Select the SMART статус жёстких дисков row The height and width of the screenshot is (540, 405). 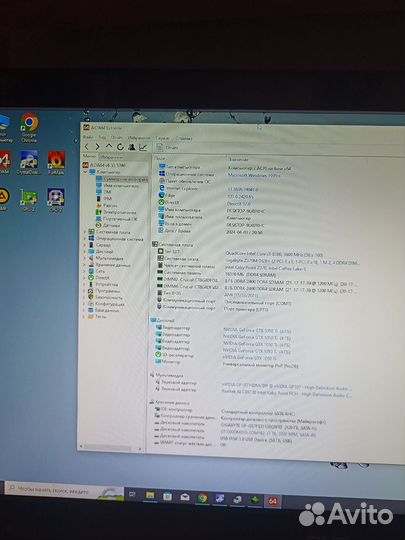tap(190, 444)
